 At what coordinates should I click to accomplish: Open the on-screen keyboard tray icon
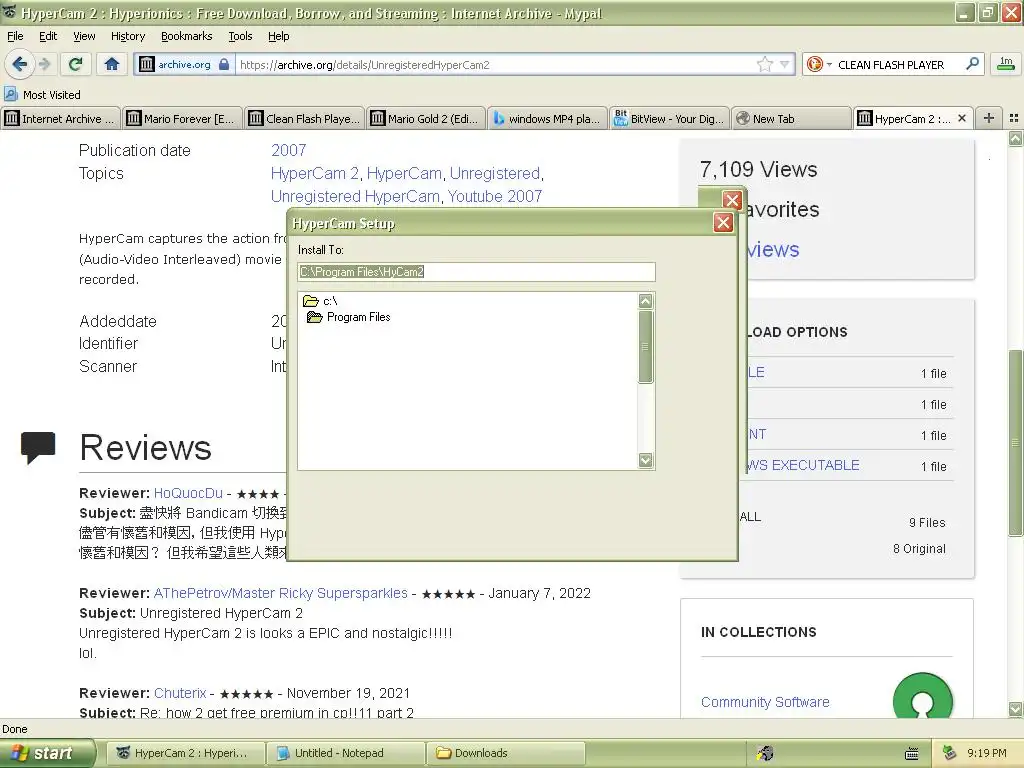coord(912,754)
